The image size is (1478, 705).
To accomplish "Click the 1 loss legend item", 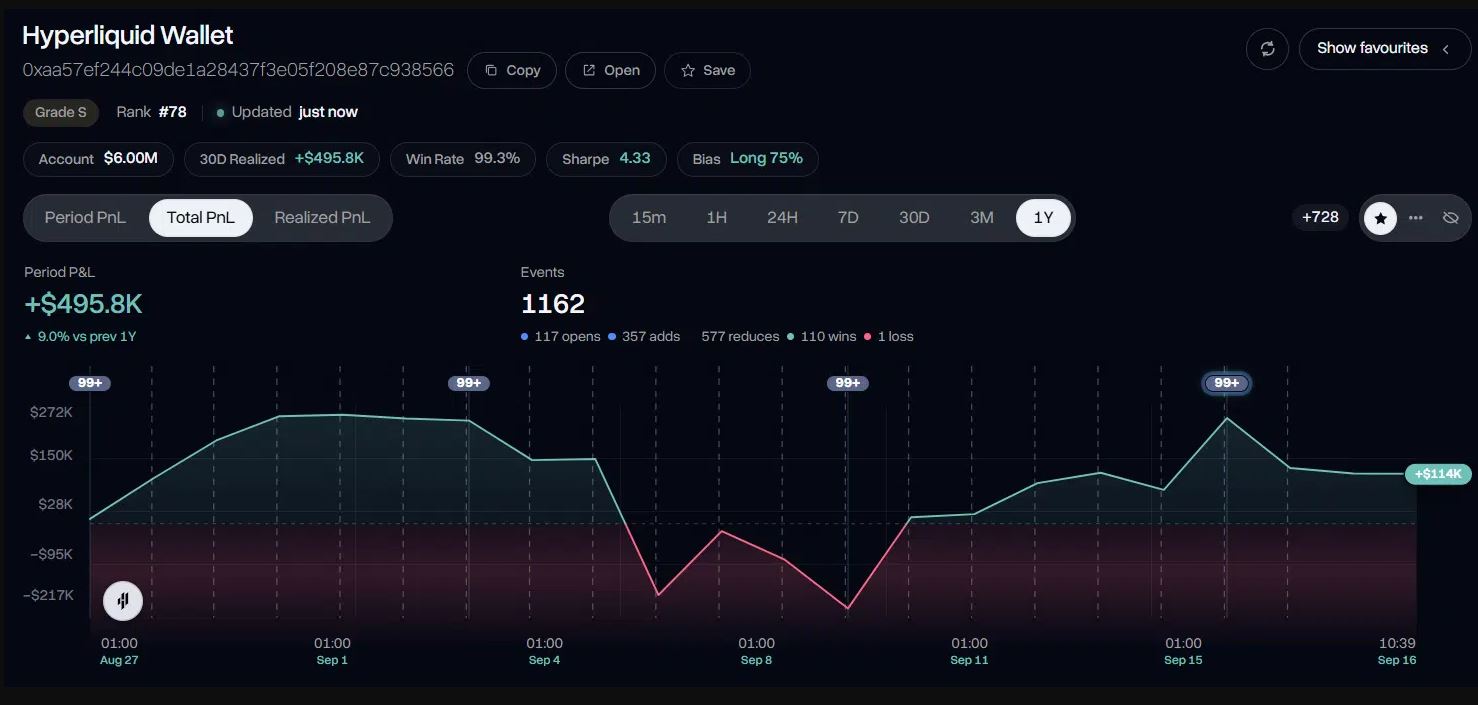I will pos(889,337).
